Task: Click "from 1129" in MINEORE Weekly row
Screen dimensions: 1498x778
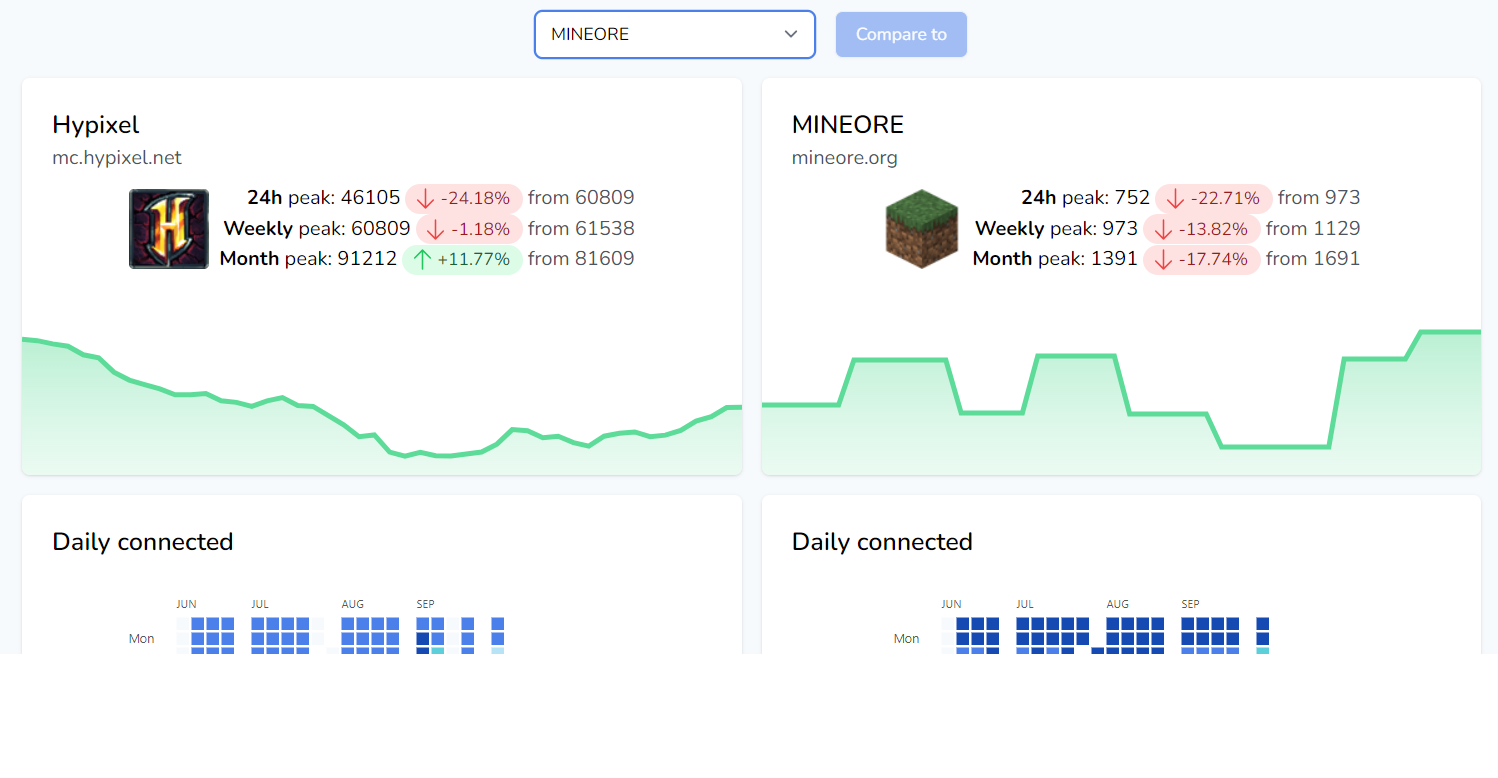Action: click(1313, 229)
